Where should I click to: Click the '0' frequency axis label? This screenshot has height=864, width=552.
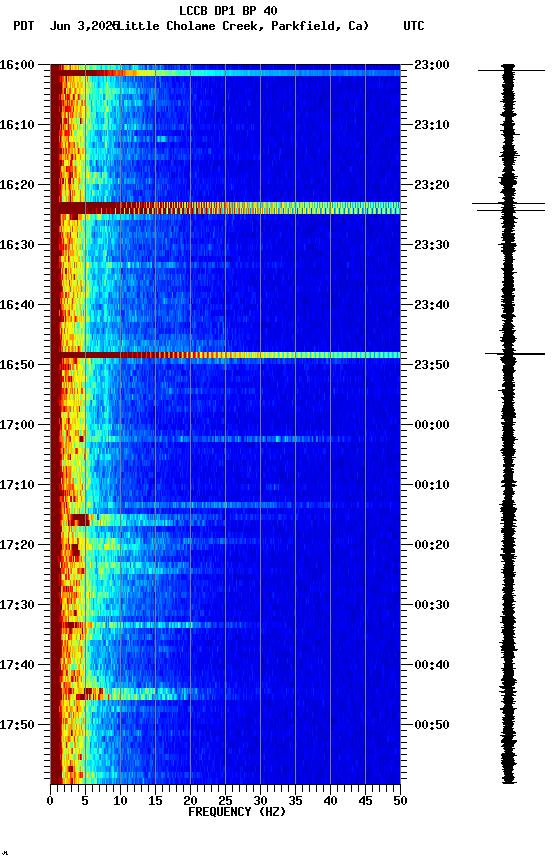tap(50, 801)
